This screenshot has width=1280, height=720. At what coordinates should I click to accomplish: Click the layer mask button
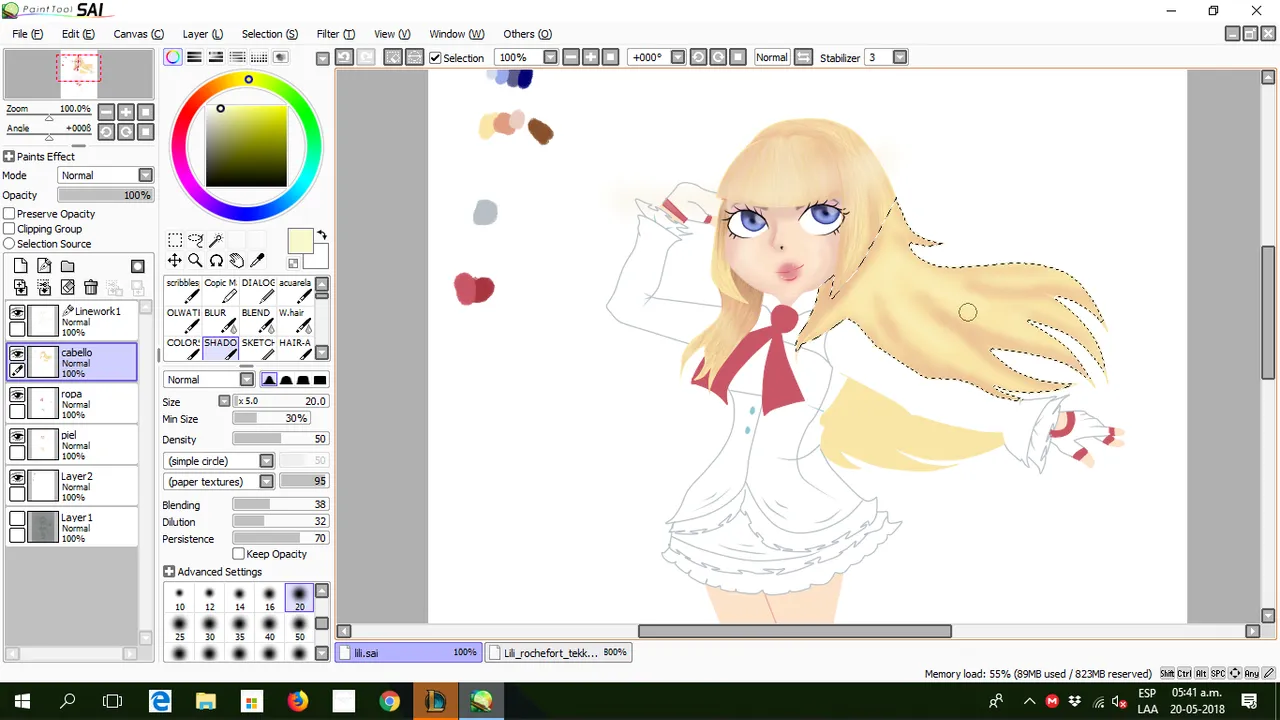[x=138, y=266]
